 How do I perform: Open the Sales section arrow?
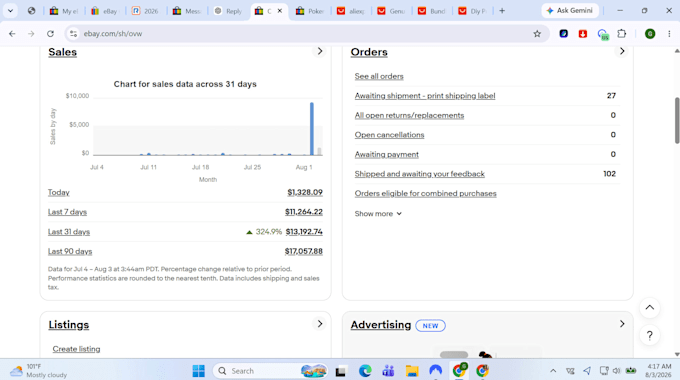(x=320, y=51)
